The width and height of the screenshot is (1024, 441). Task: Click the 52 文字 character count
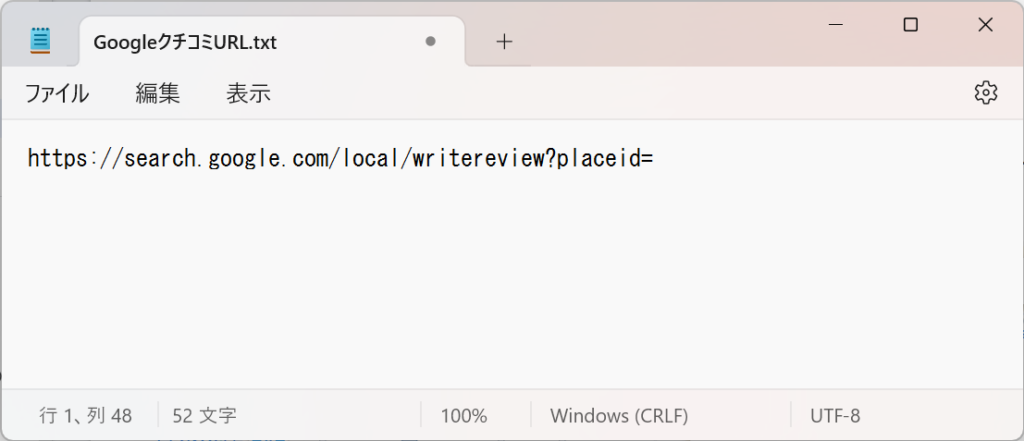click(204, 416)
